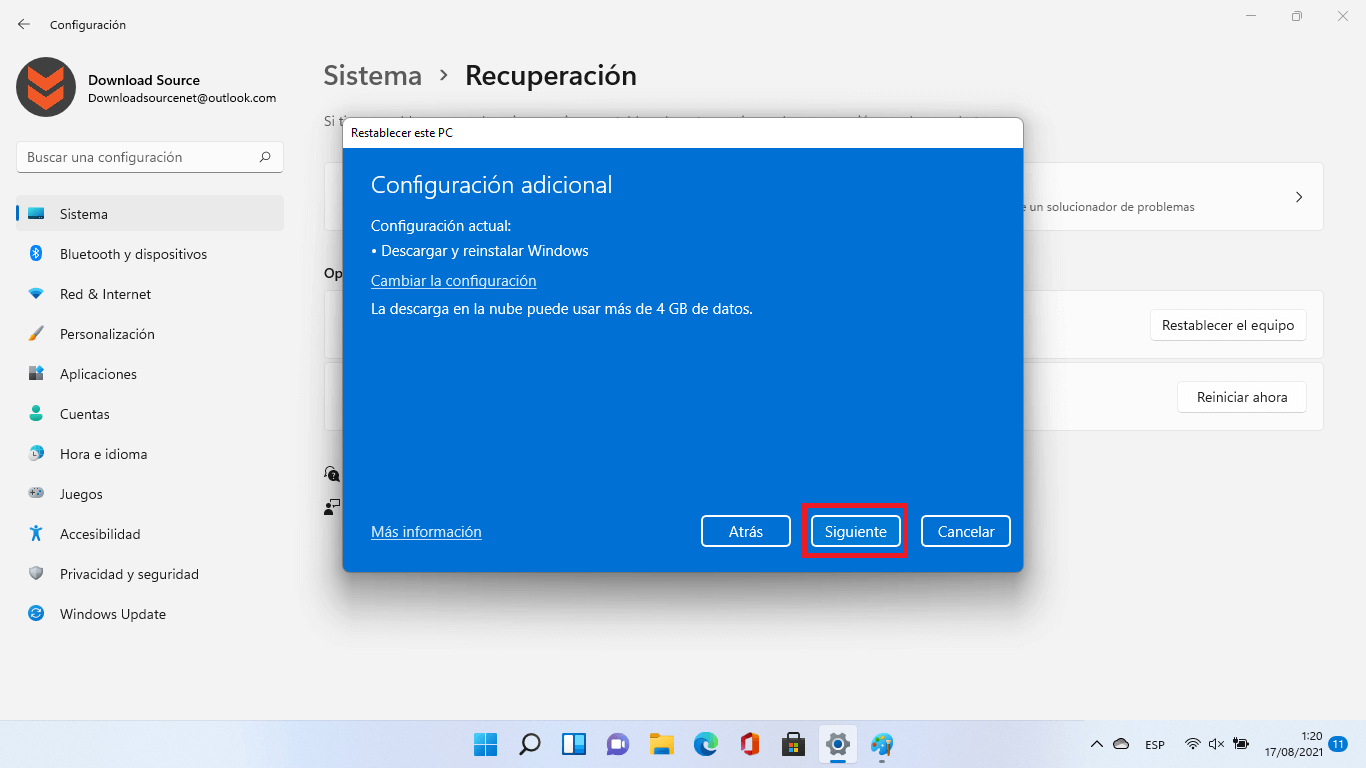
Task: Click the muted volume tray icon
Action: [x=1217, y=744]
